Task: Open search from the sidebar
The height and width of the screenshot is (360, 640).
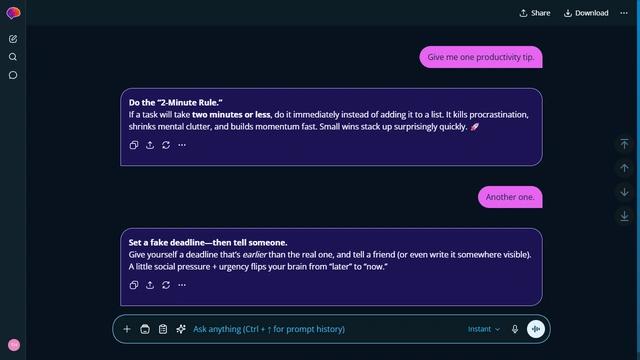Action: pyautogui.click(x=13, y=57)
